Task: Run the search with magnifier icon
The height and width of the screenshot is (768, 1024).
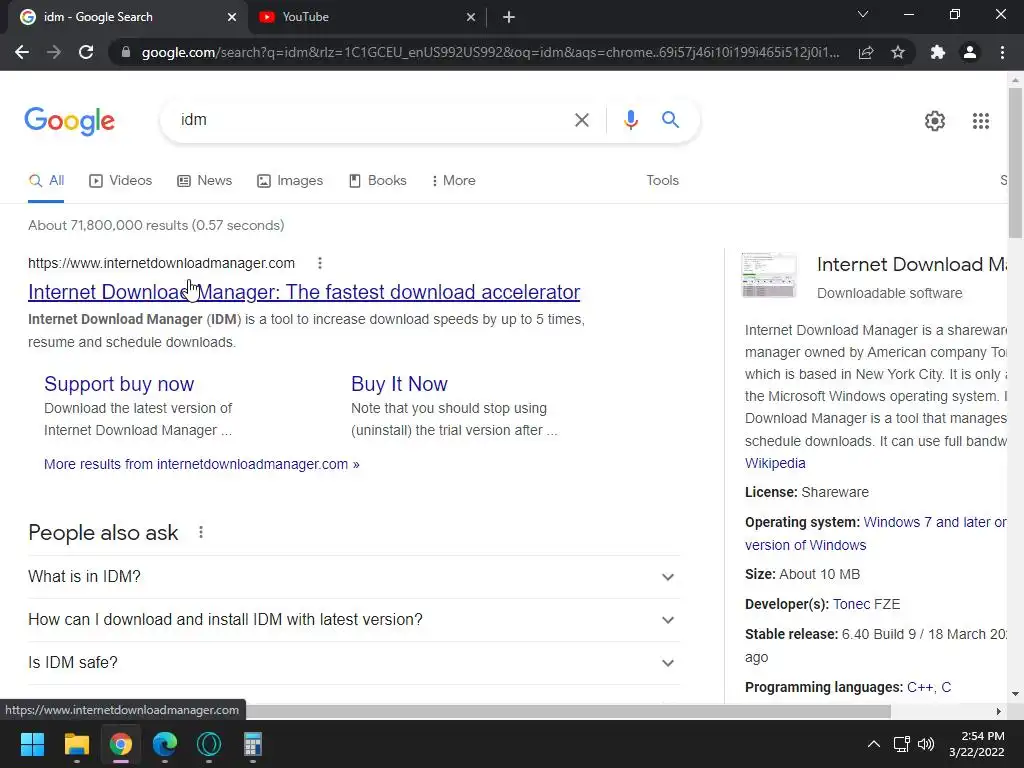Action: [x=670, y=120]
